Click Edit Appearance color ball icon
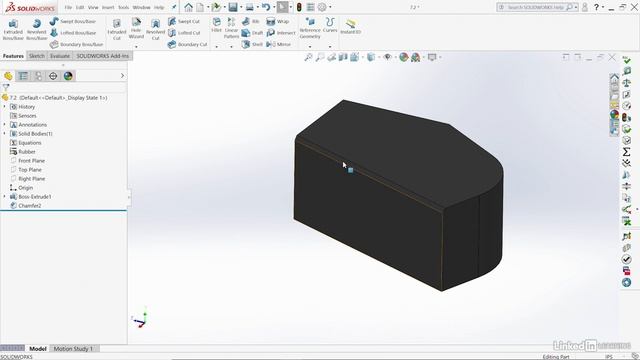Viewport: 640px width, 360px height. pos(404,57)
